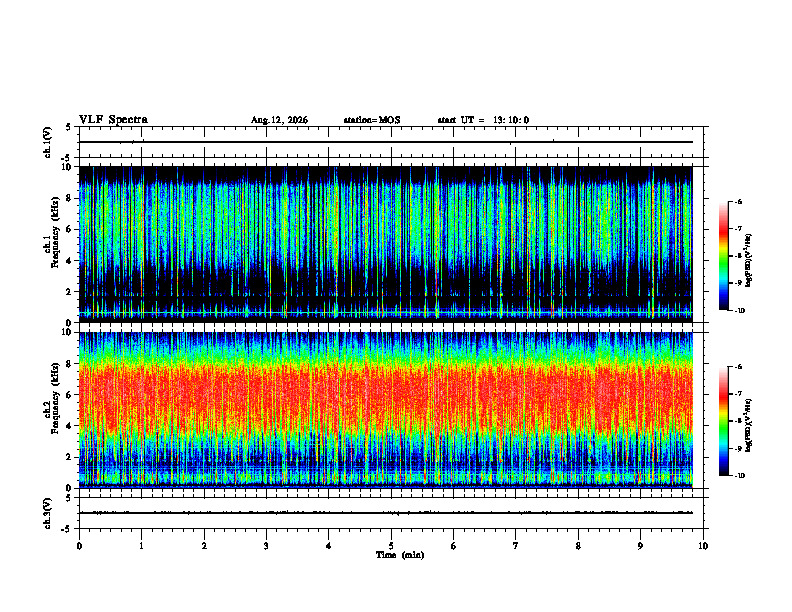Viewport: 792px width, 612px height.
Task: Select the ch.1 colorbar 'log(PSD)' label
Action: point(749,260)
